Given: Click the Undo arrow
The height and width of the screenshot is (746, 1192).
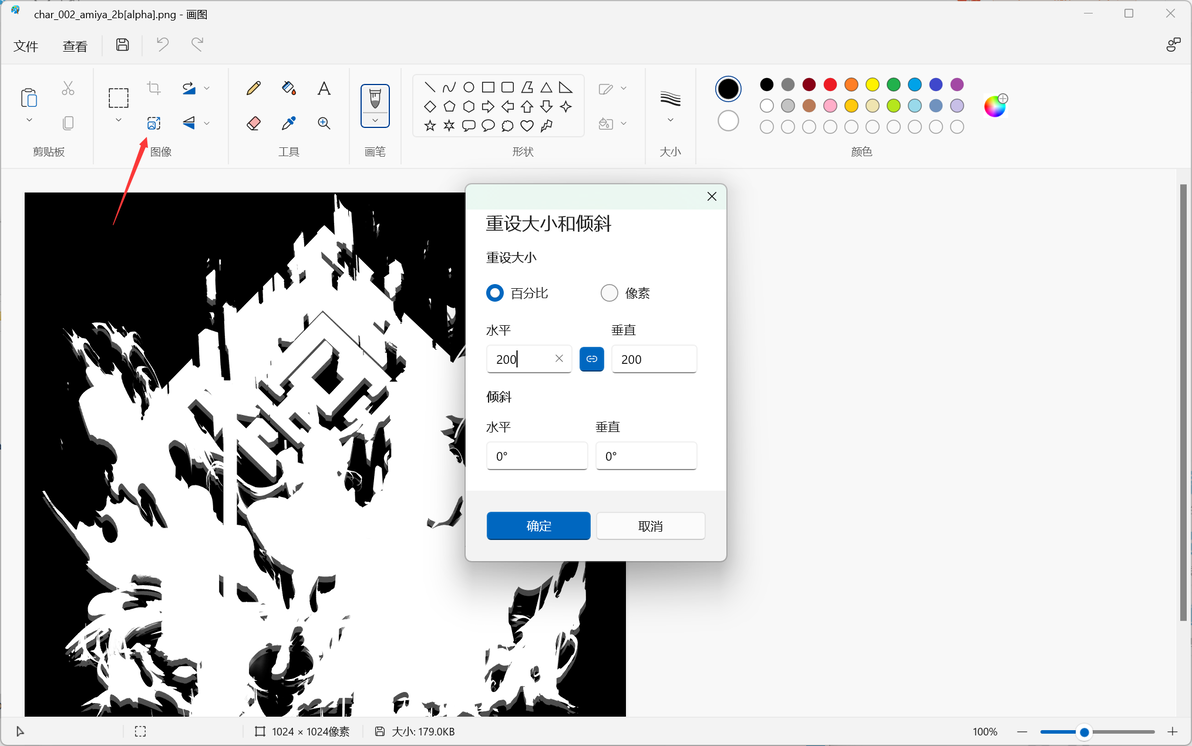Looking at the screenshot, I should [163, 45].
